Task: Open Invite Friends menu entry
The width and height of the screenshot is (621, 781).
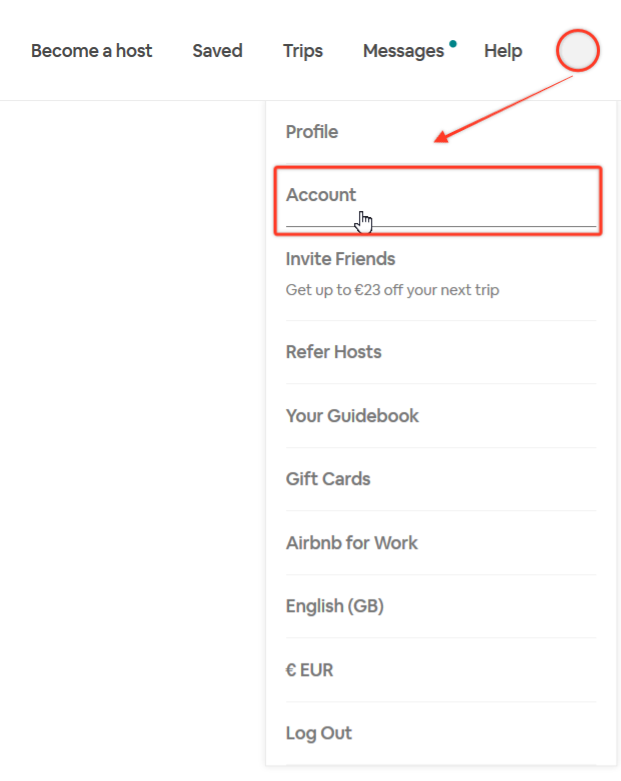Action: coord(340,259)
